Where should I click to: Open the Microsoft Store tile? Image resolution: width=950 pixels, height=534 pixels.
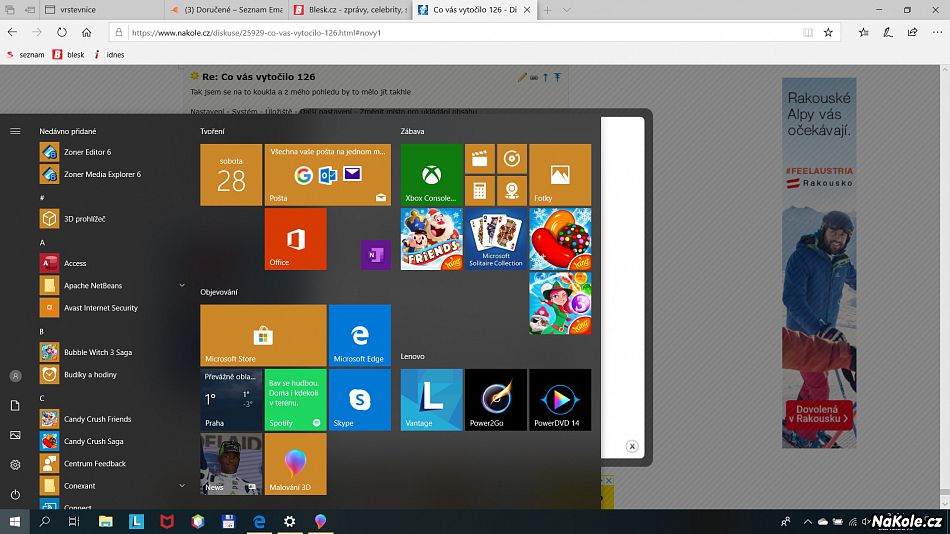click(x=263, y=335)
